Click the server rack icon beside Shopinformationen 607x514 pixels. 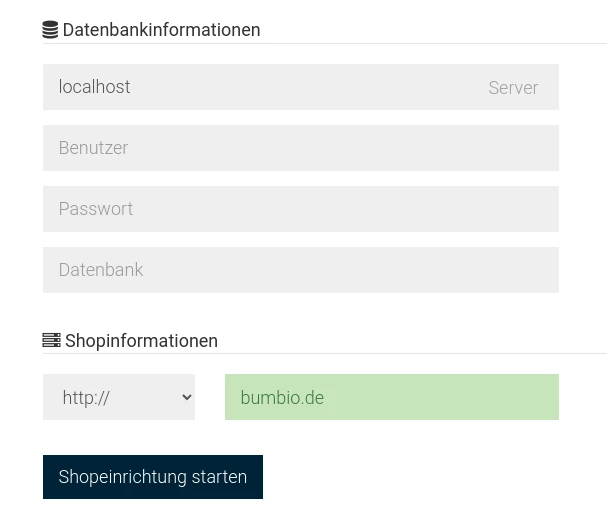51,340
